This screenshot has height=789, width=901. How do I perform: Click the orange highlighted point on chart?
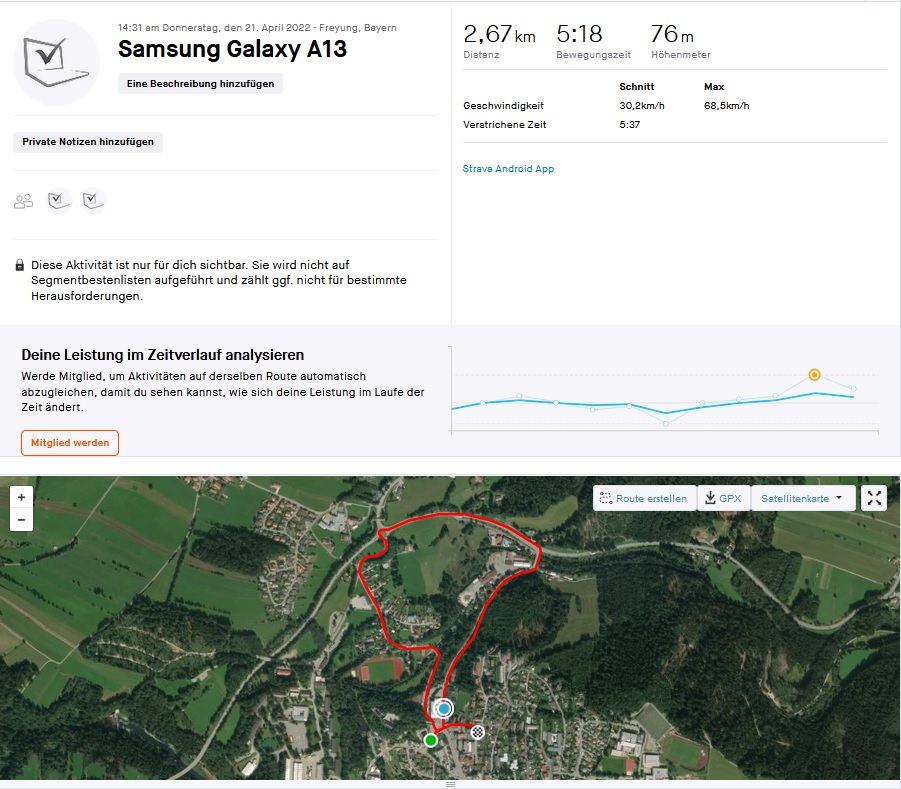coord(814,375)
